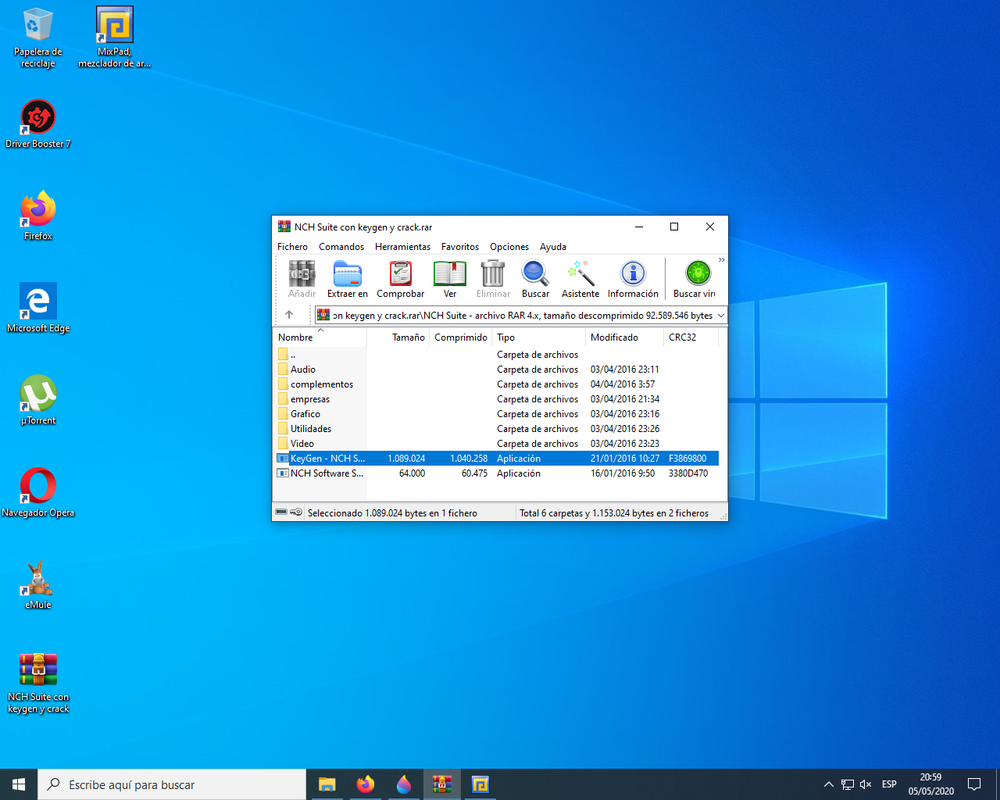Click Extraer en toolbar icon
The width and height of the screenshot is (1000, 800).
(x=347, y=279)
